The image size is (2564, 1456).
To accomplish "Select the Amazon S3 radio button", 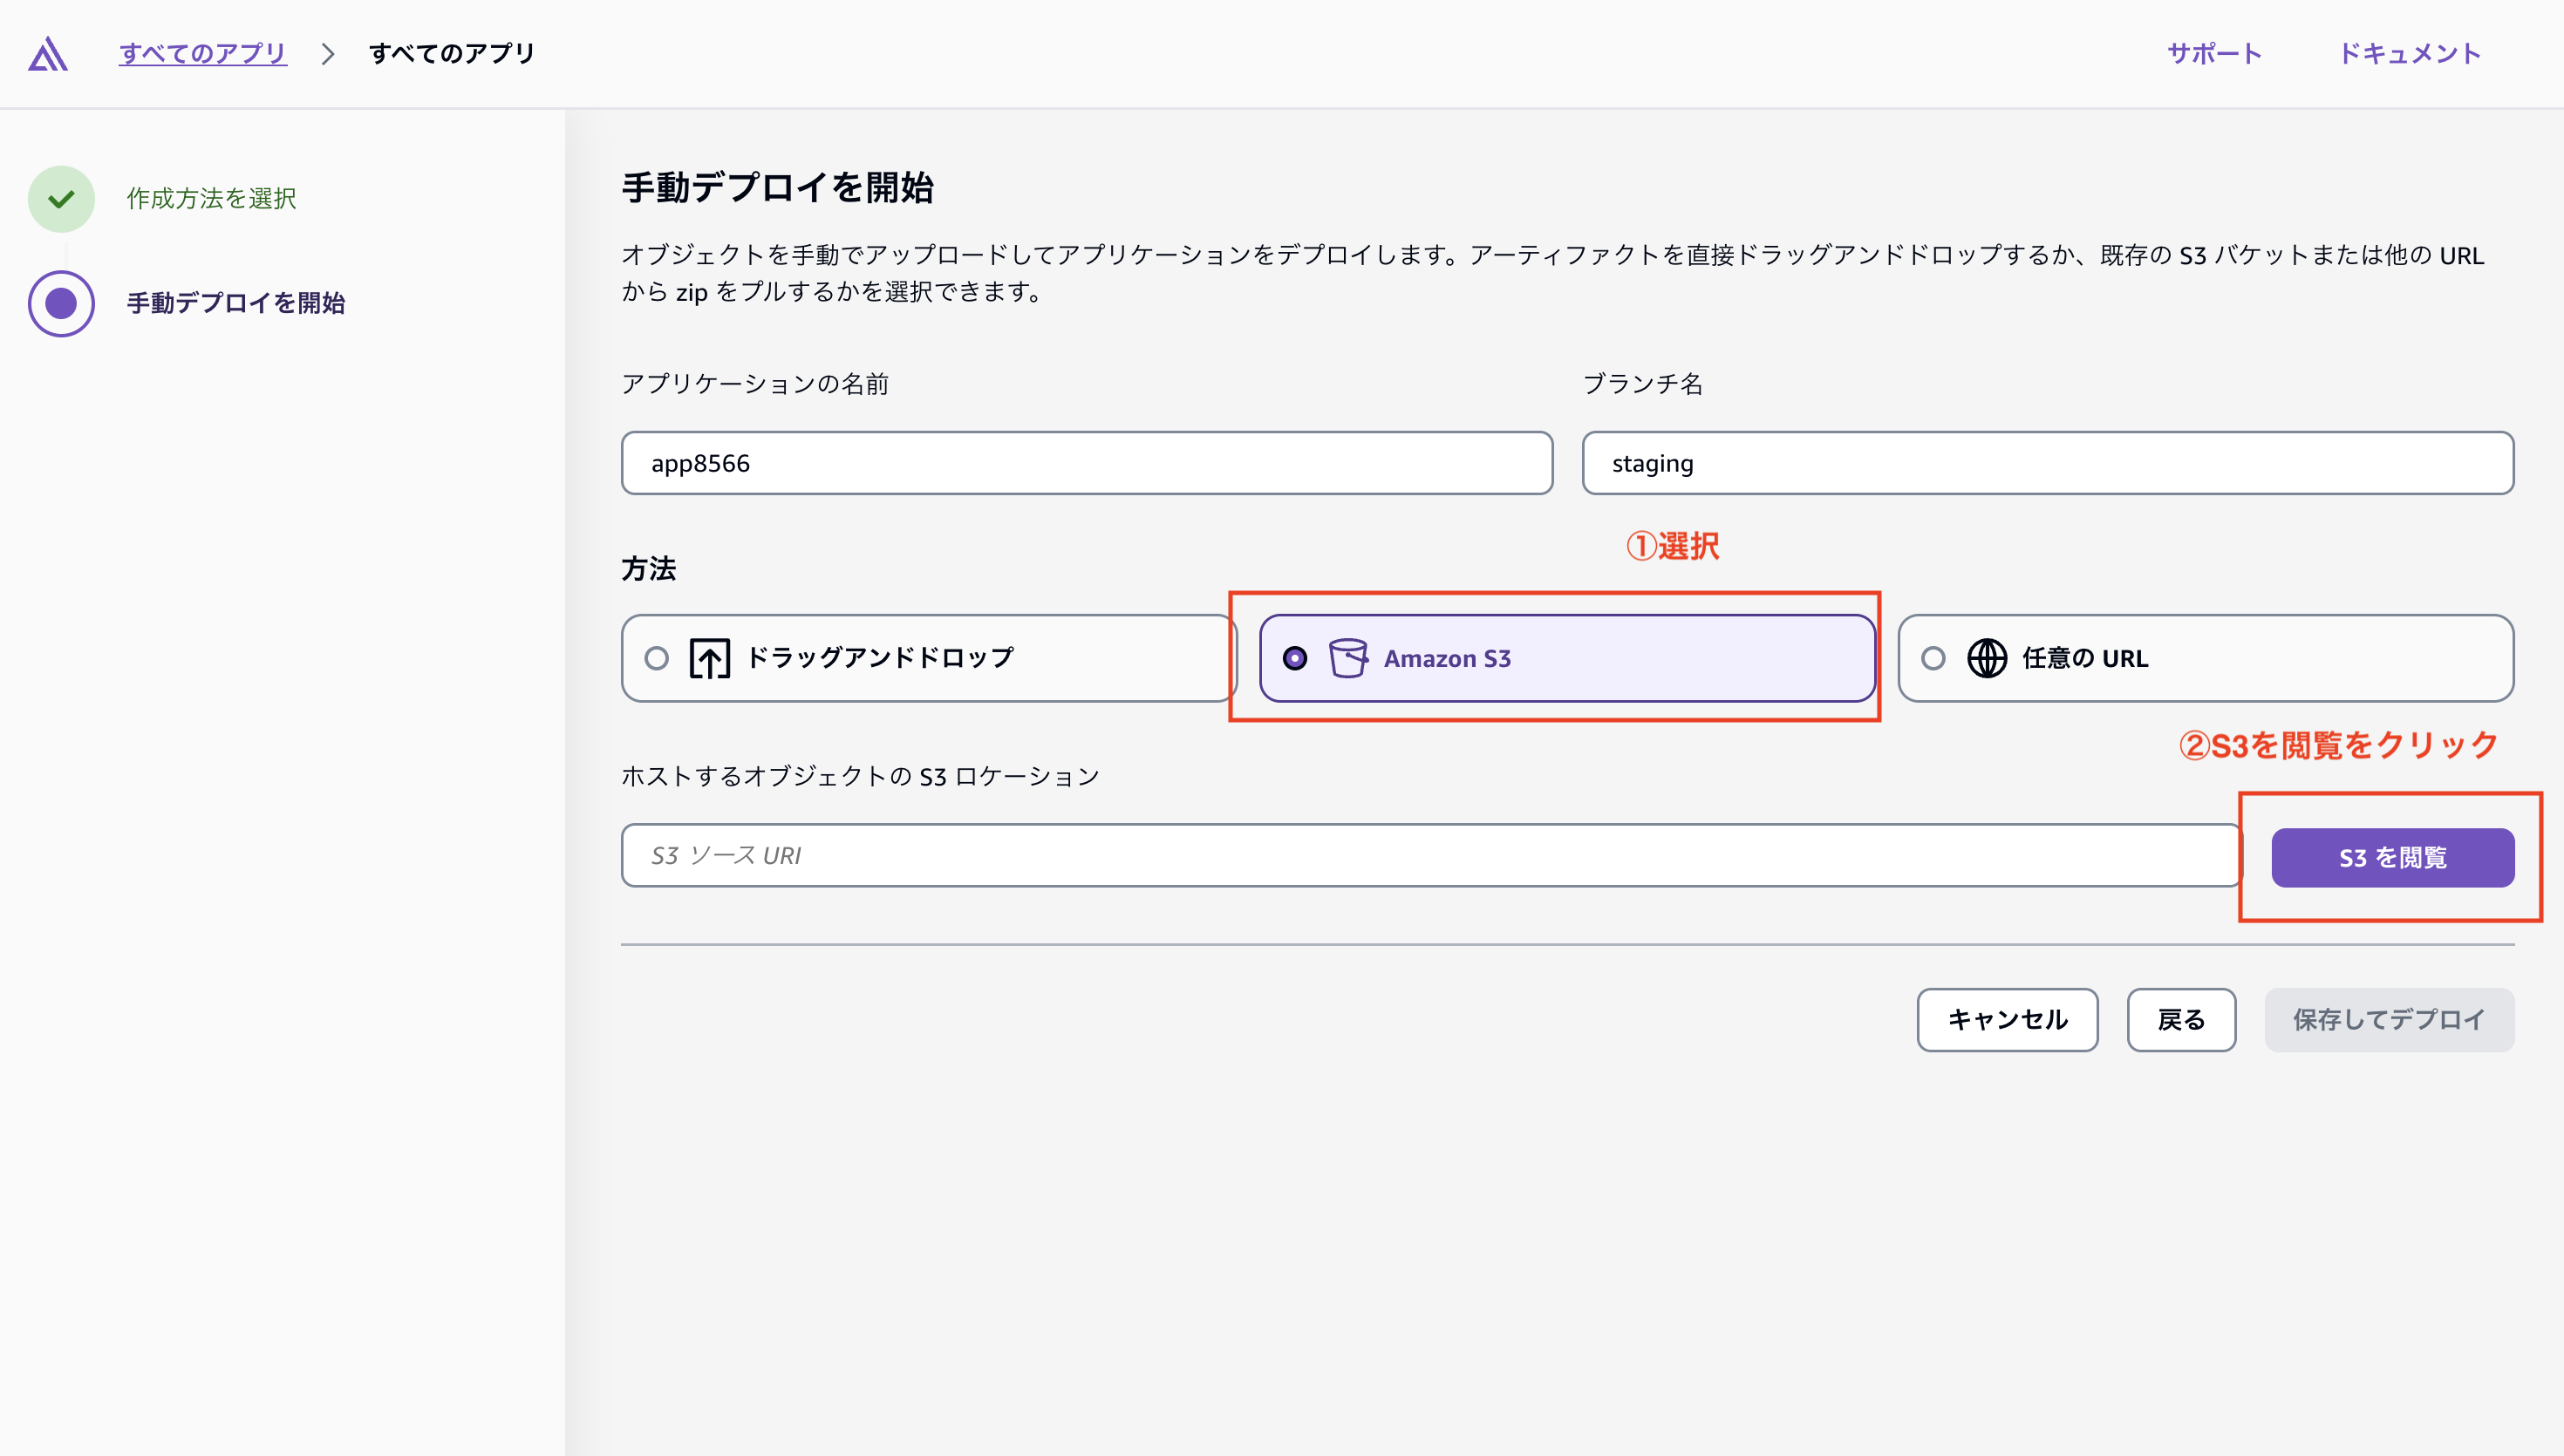I will click(1294, 658).
